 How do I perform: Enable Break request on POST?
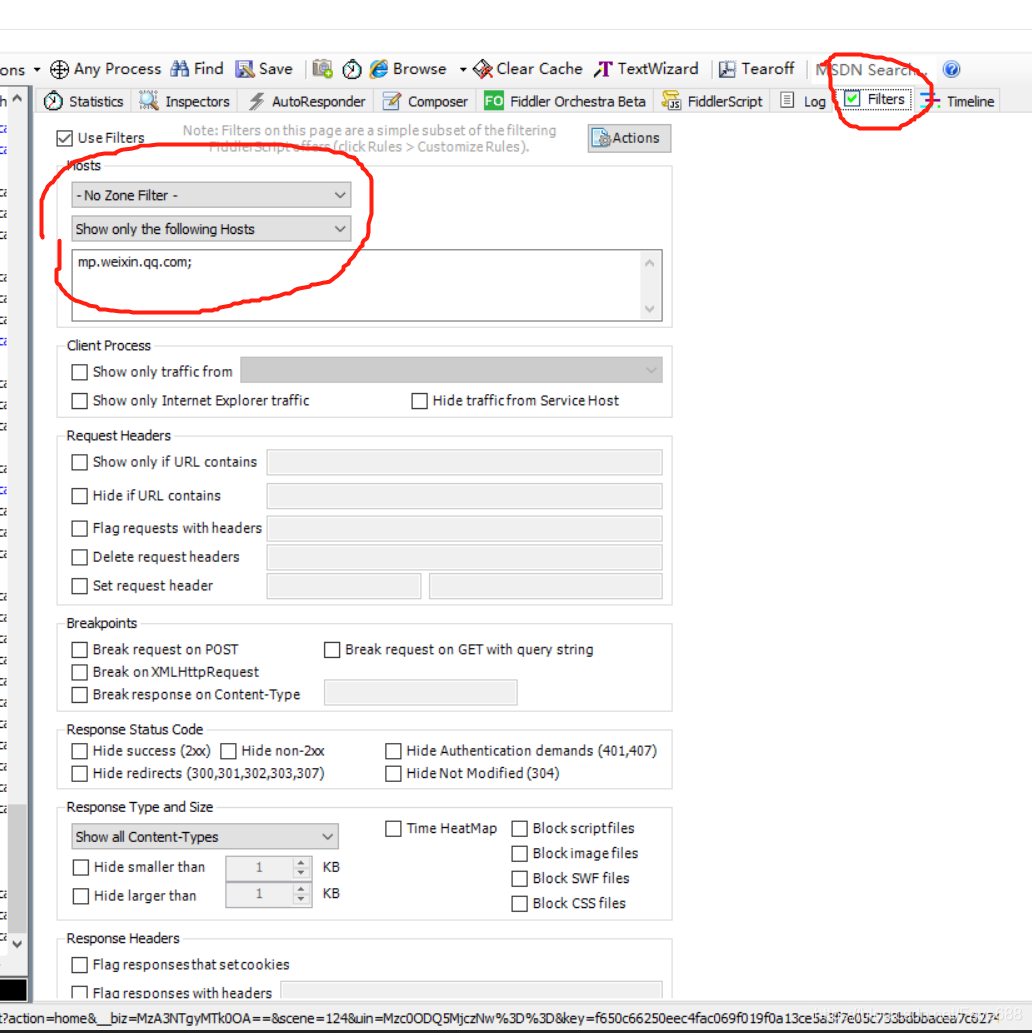click(80, 650)
